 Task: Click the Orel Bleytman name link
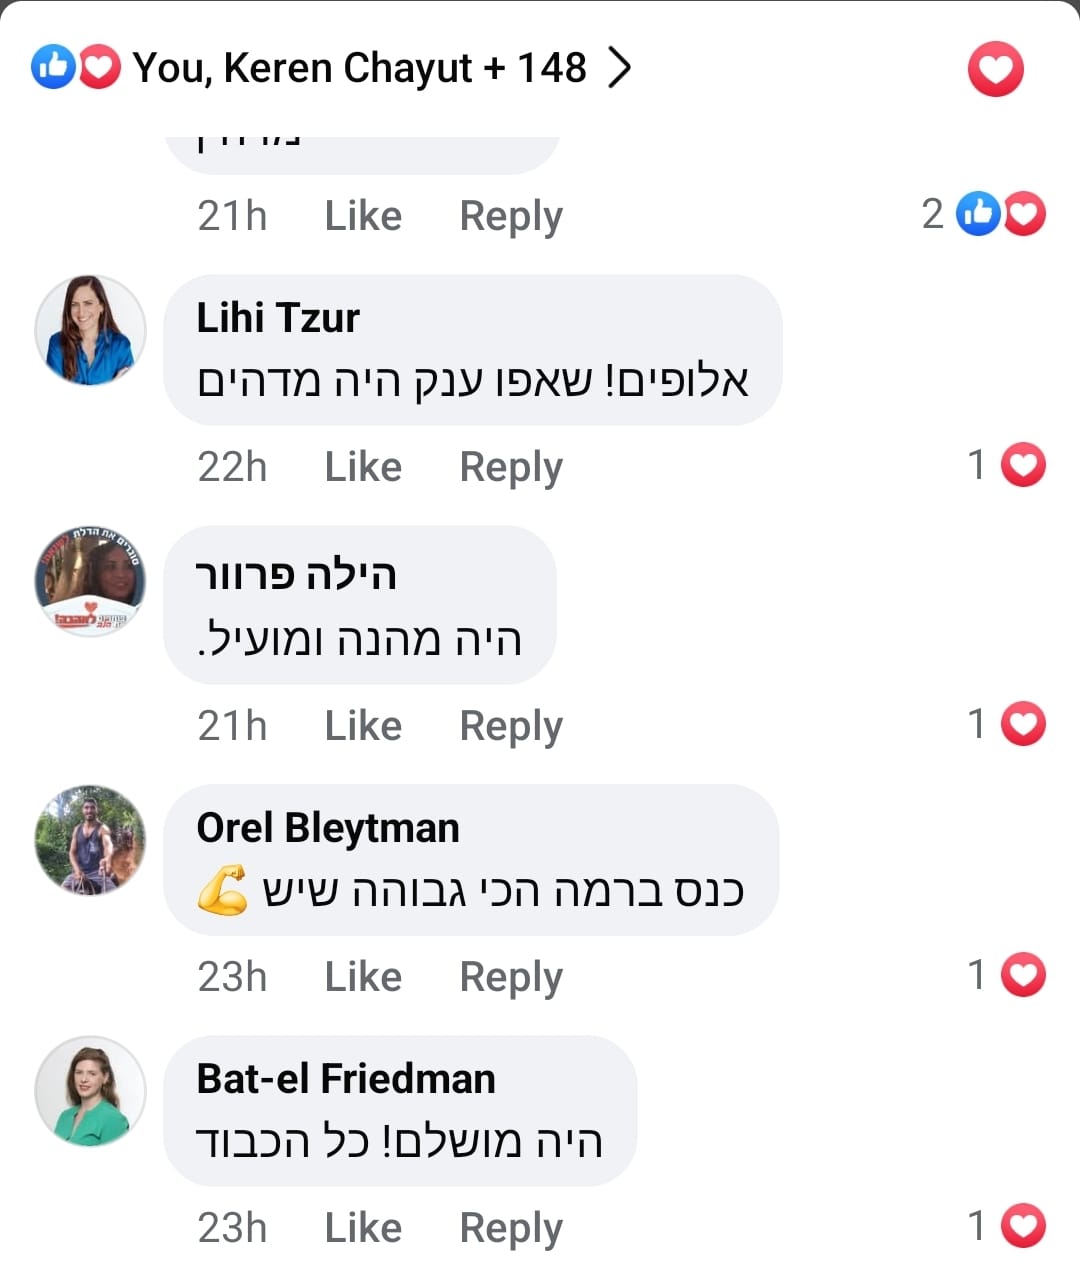(x=328, y=828)
